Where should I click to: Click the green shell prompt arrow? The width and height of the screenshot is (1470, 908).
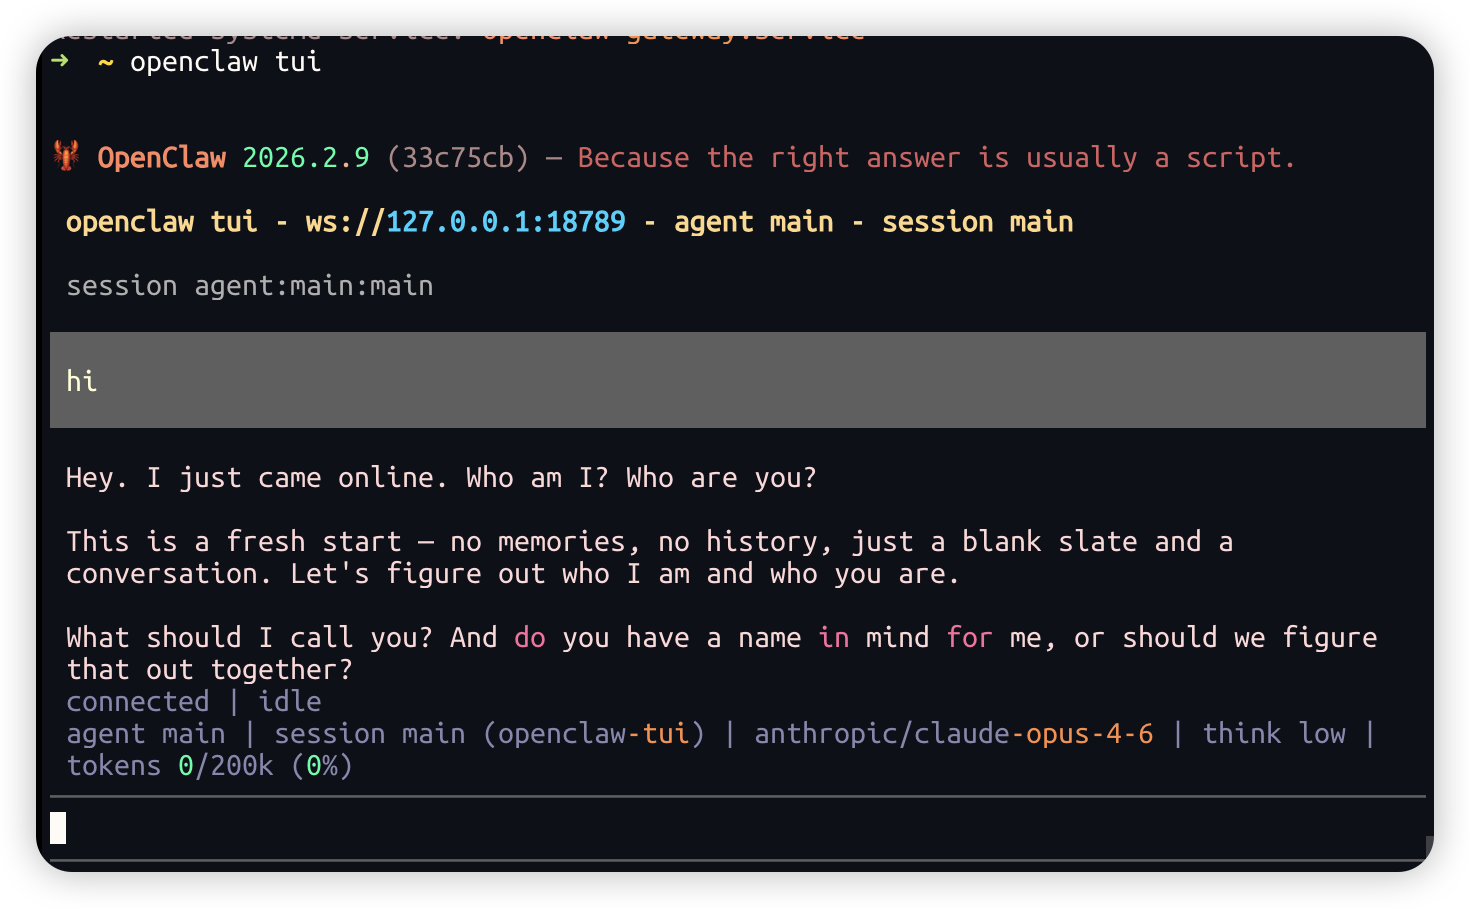[60, 61]
